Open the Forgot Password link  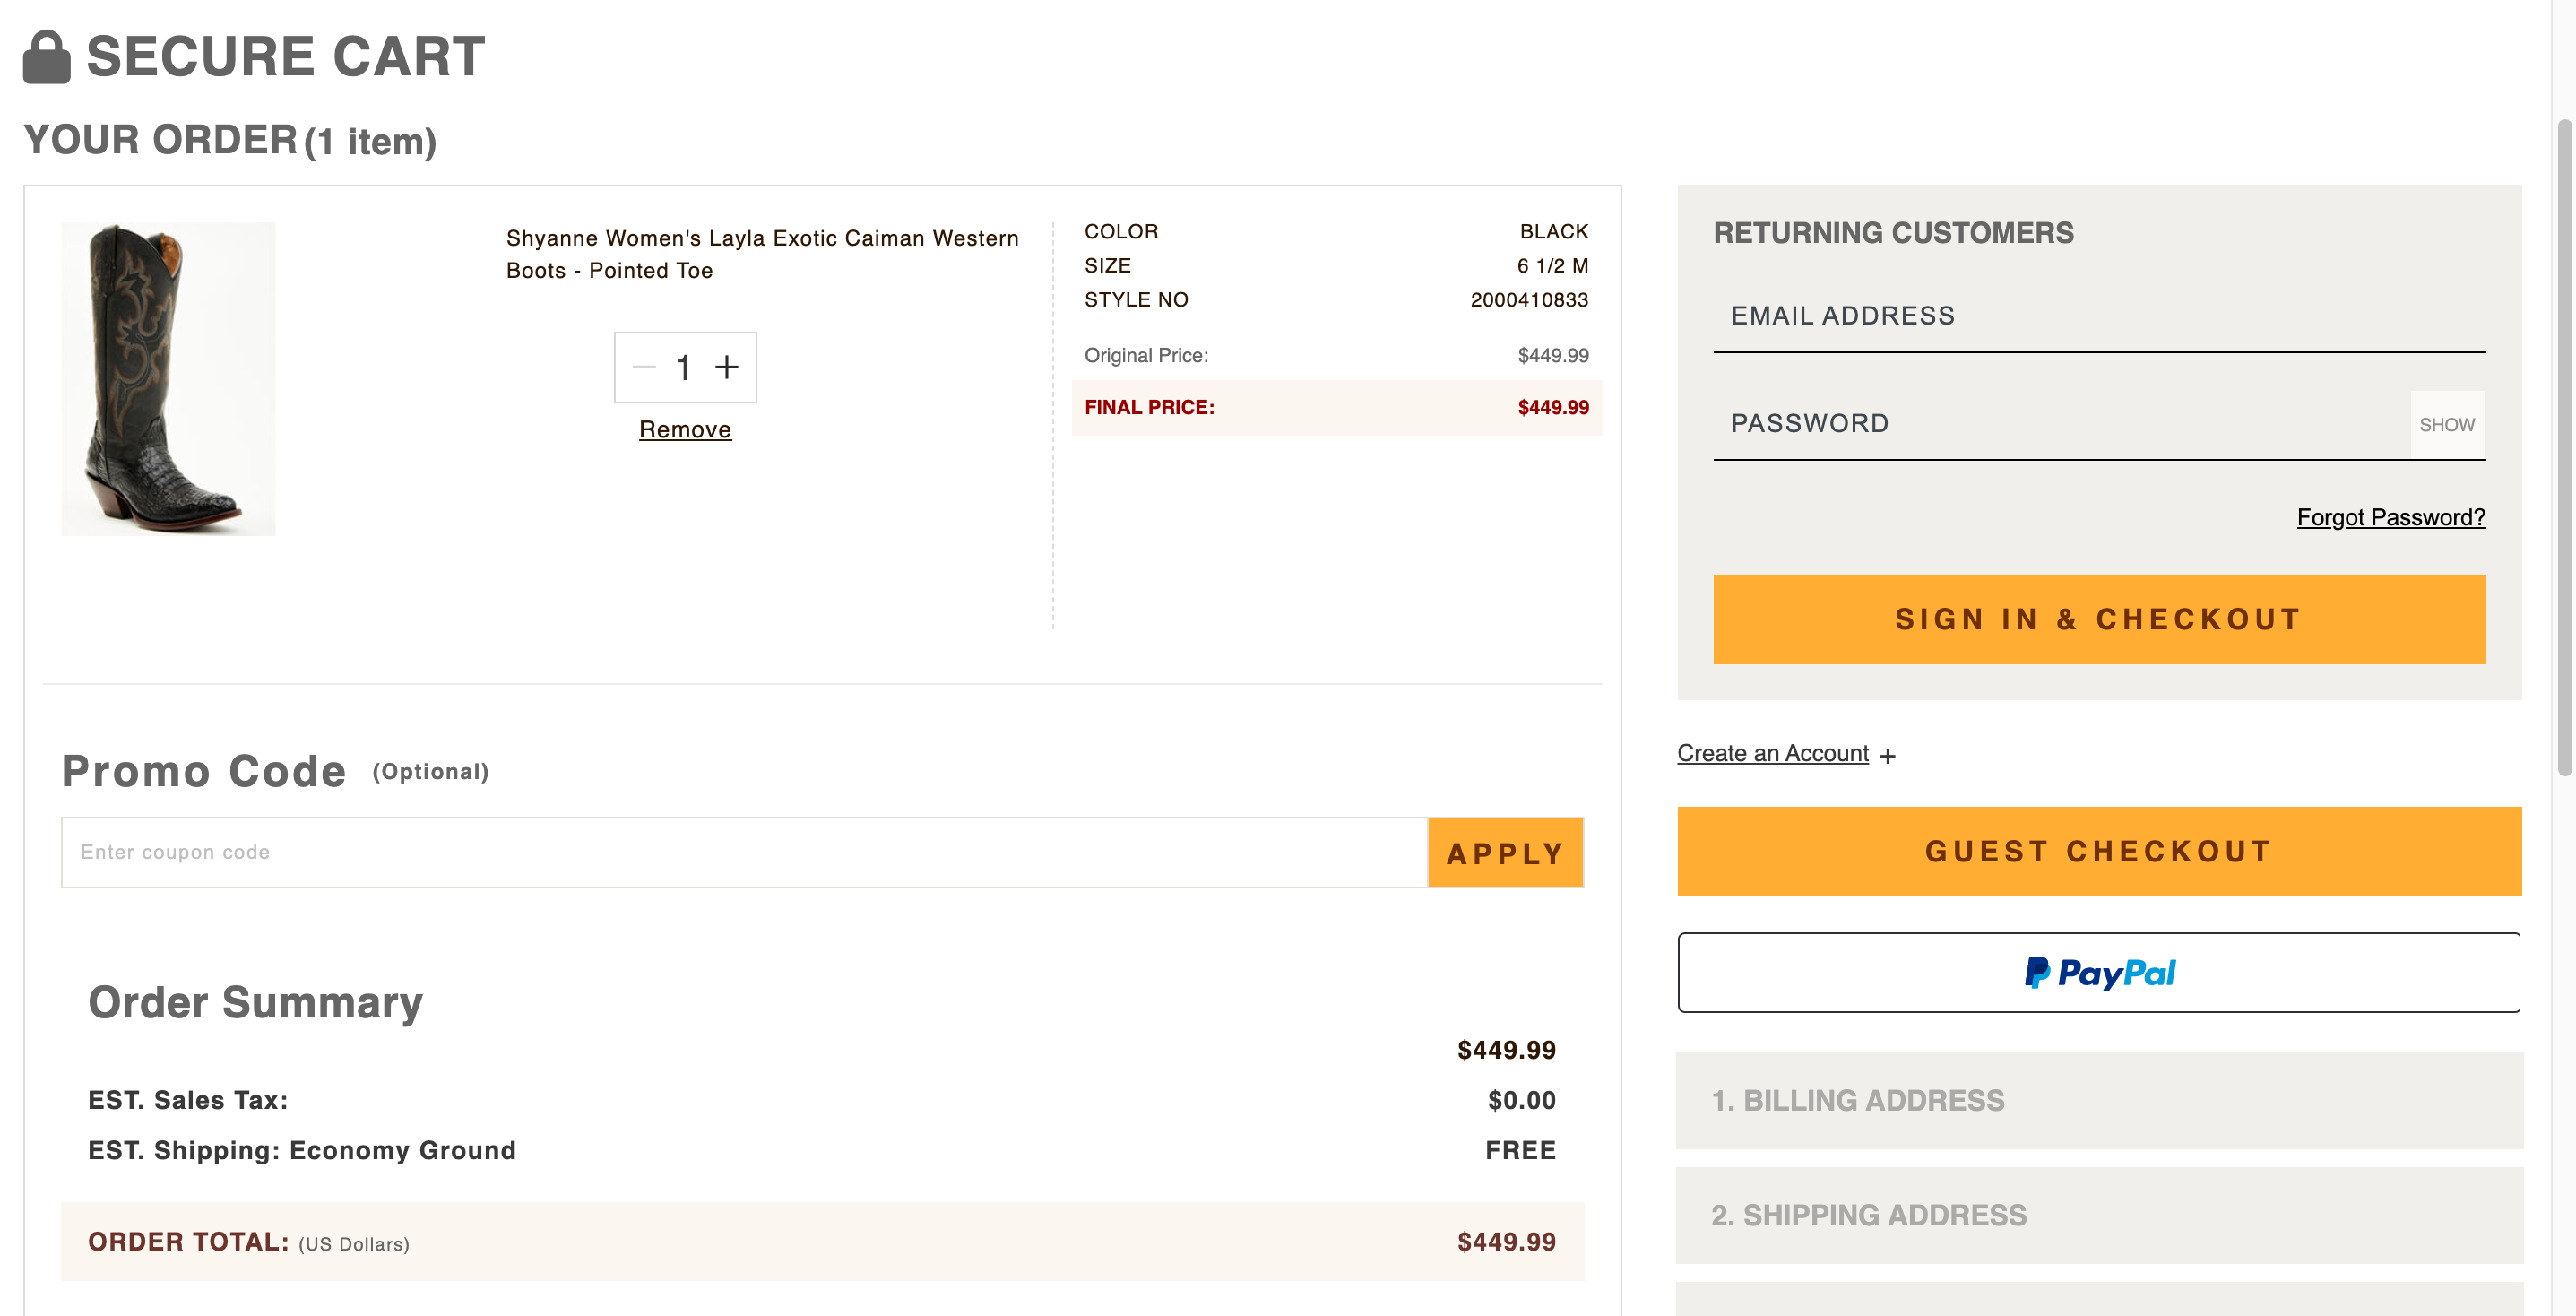2391,517
